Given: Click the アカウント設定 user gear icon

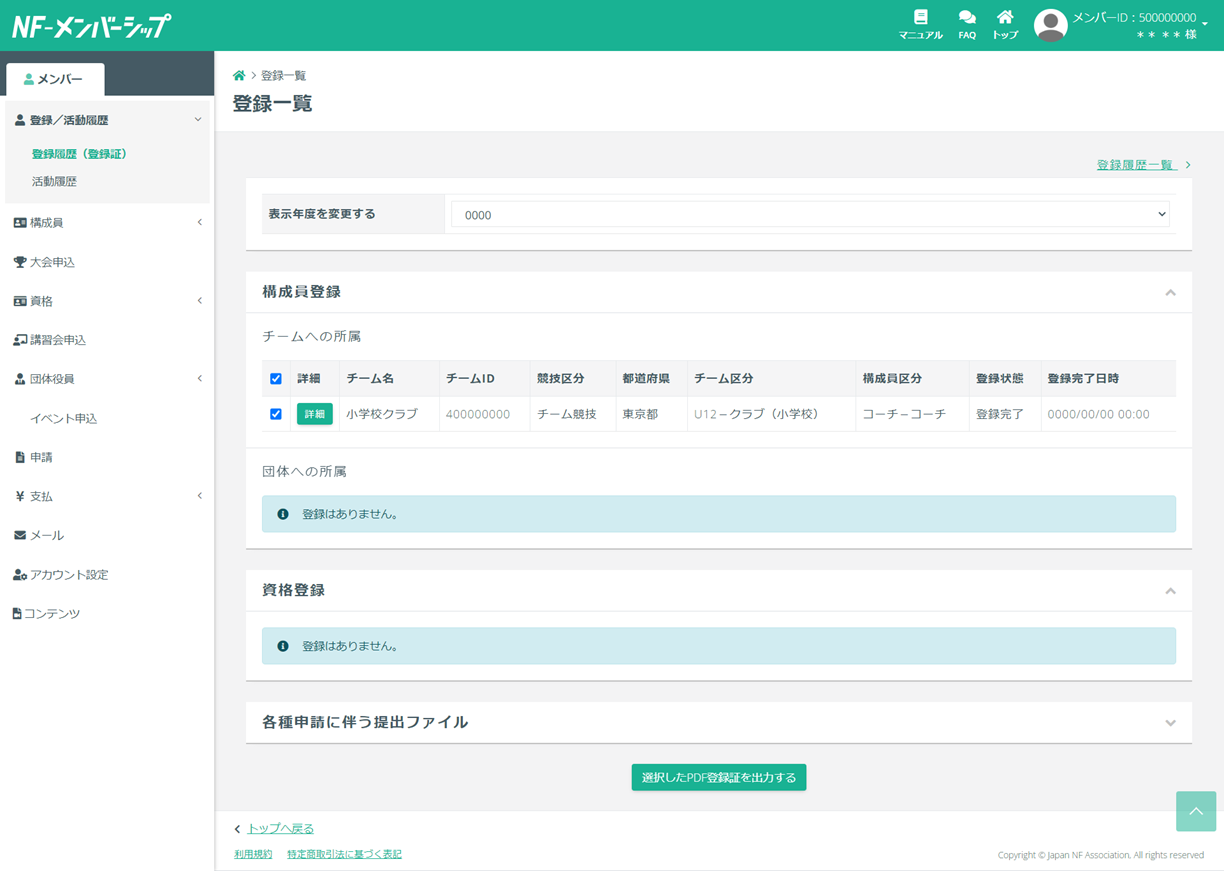Looking at the screenshot, I should click(x=20, y=575).
